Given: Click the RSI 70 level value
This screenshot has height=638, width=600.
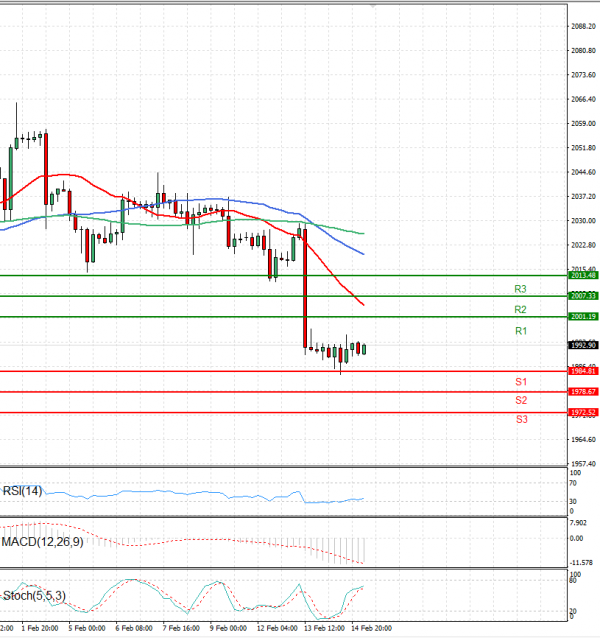Looking at the screenshot, I should click(x=573, y=483).
